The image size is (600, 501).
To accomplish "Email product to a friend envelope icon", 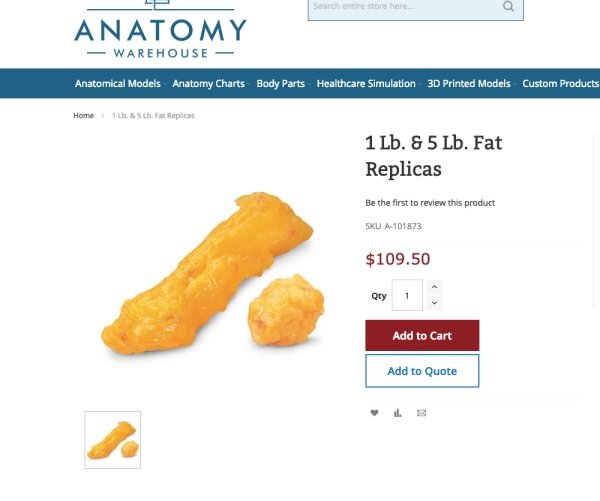I will [x=421, y=413].
